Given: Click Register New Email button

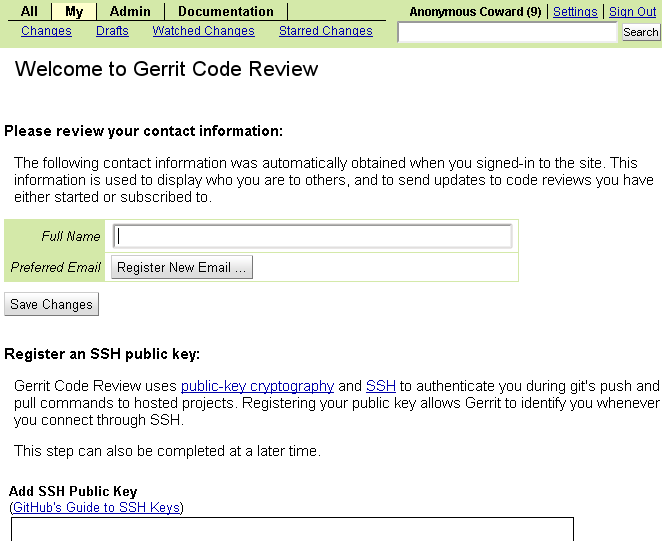Looking at the screenshot, I should click(182, 267).
